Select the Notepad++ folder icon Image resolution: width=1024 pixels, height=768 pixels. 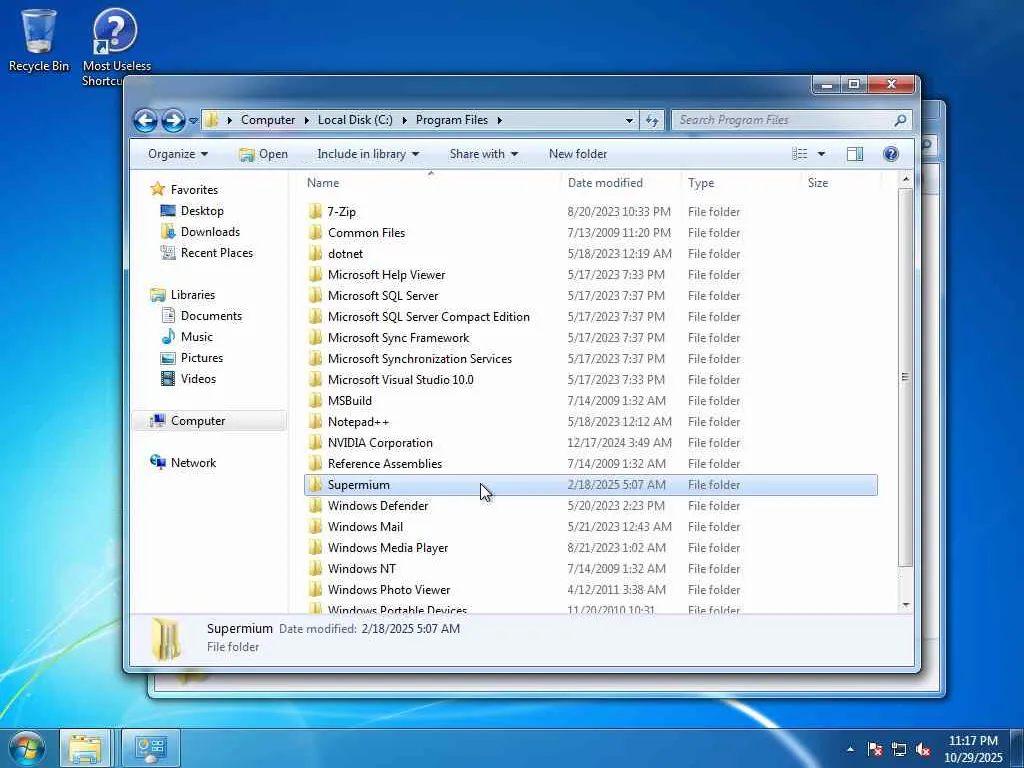pyautogui.click(x=315, y=421)
